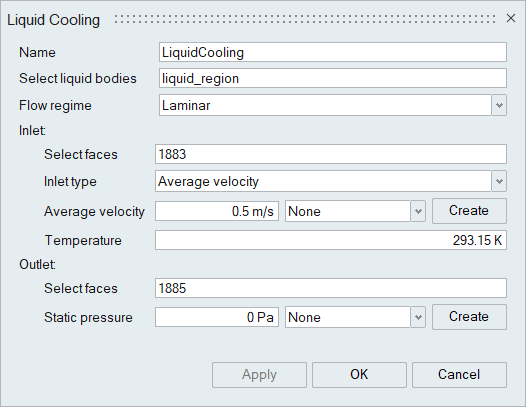Image resolution: width=526 pixels, height=407 pixels.
Task: Click the arrow of the Average velocity None dropdown
Action: [x=418, y=211]
